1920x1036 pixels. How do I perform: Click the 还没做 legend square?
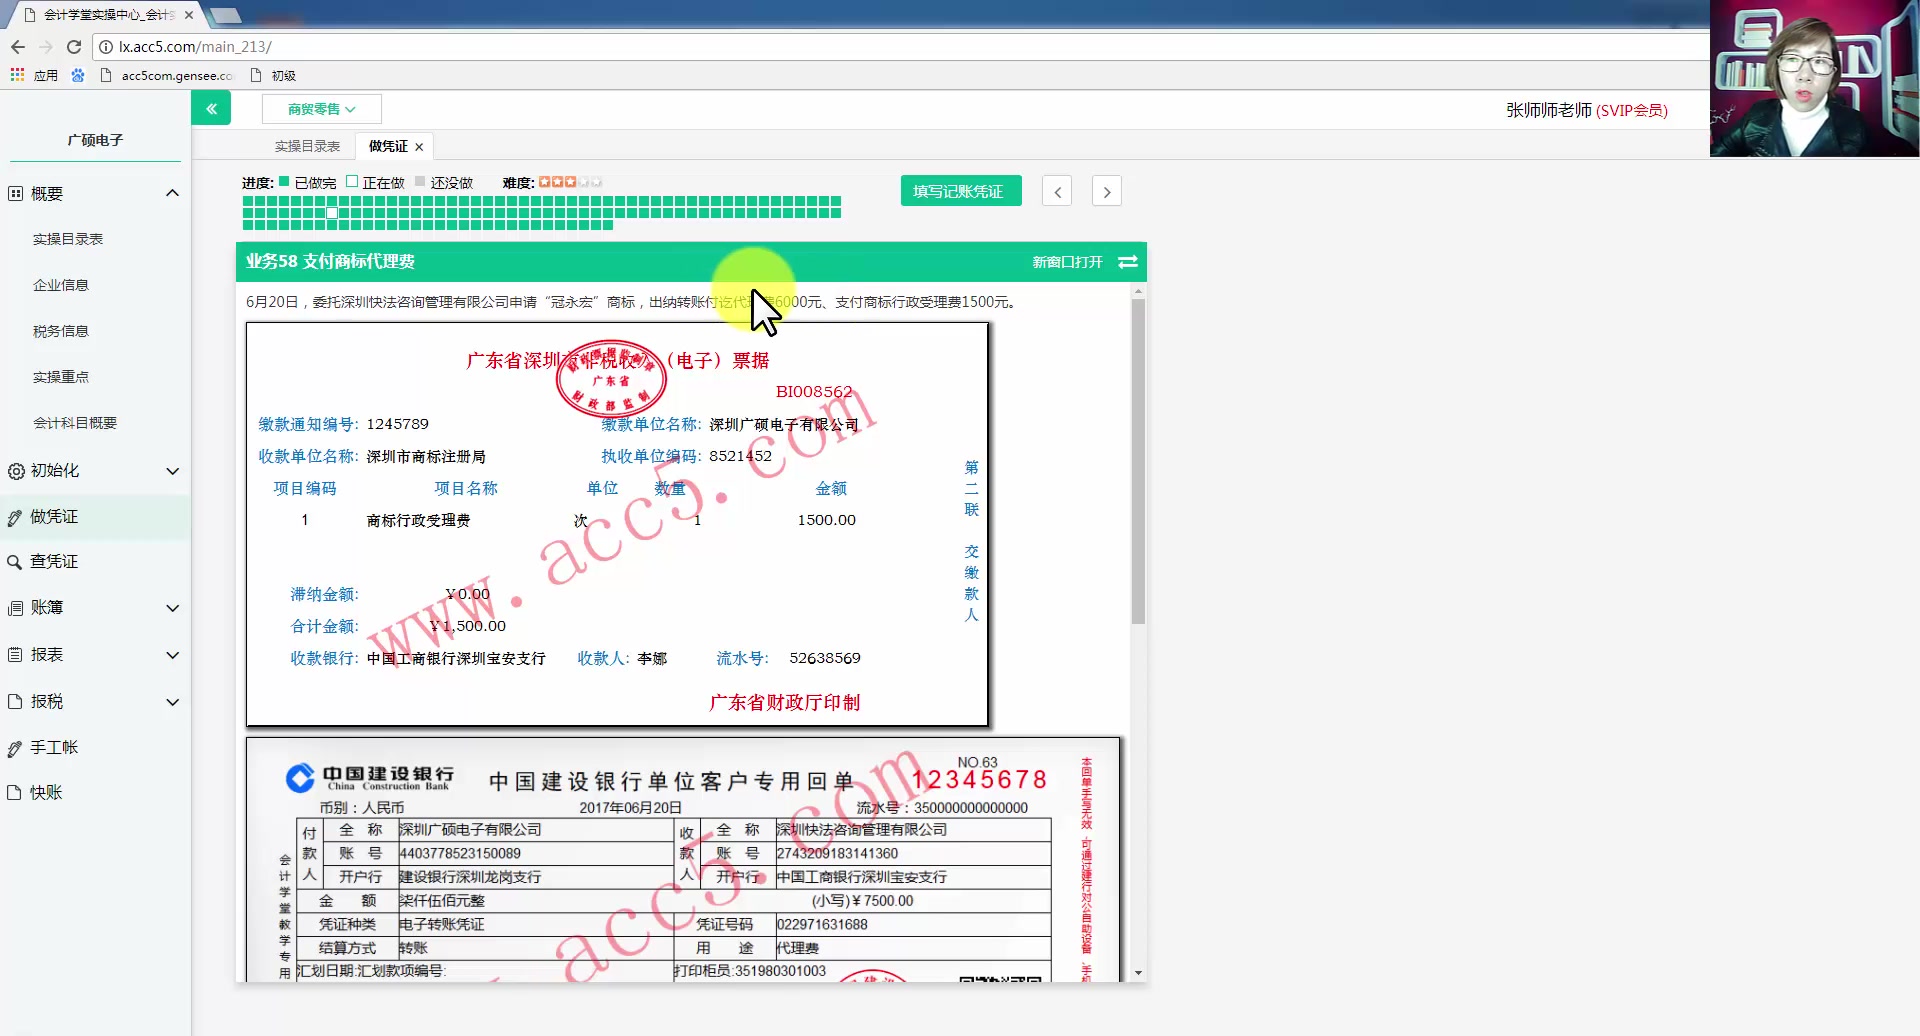420,182
